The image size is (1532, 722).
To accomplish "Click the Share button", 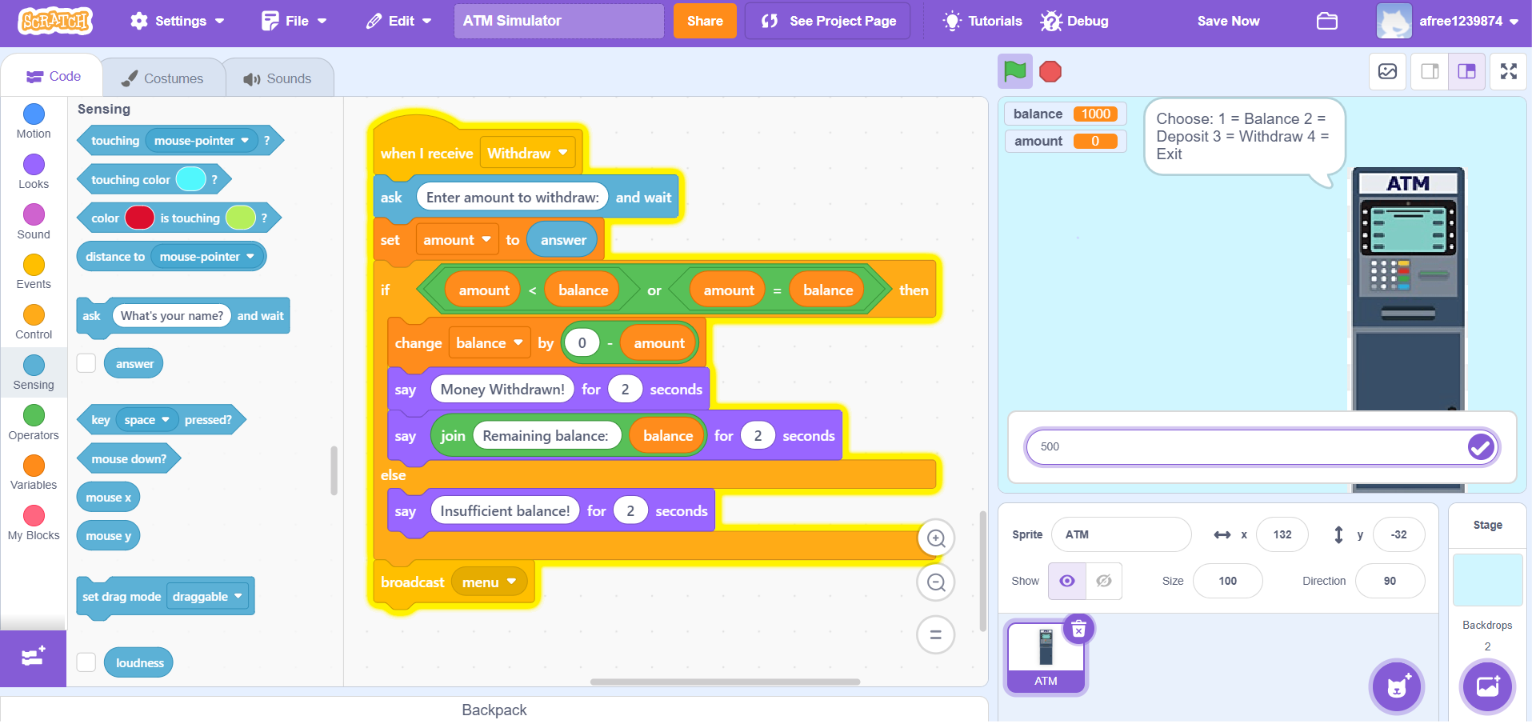I will (x=705, y=21).
